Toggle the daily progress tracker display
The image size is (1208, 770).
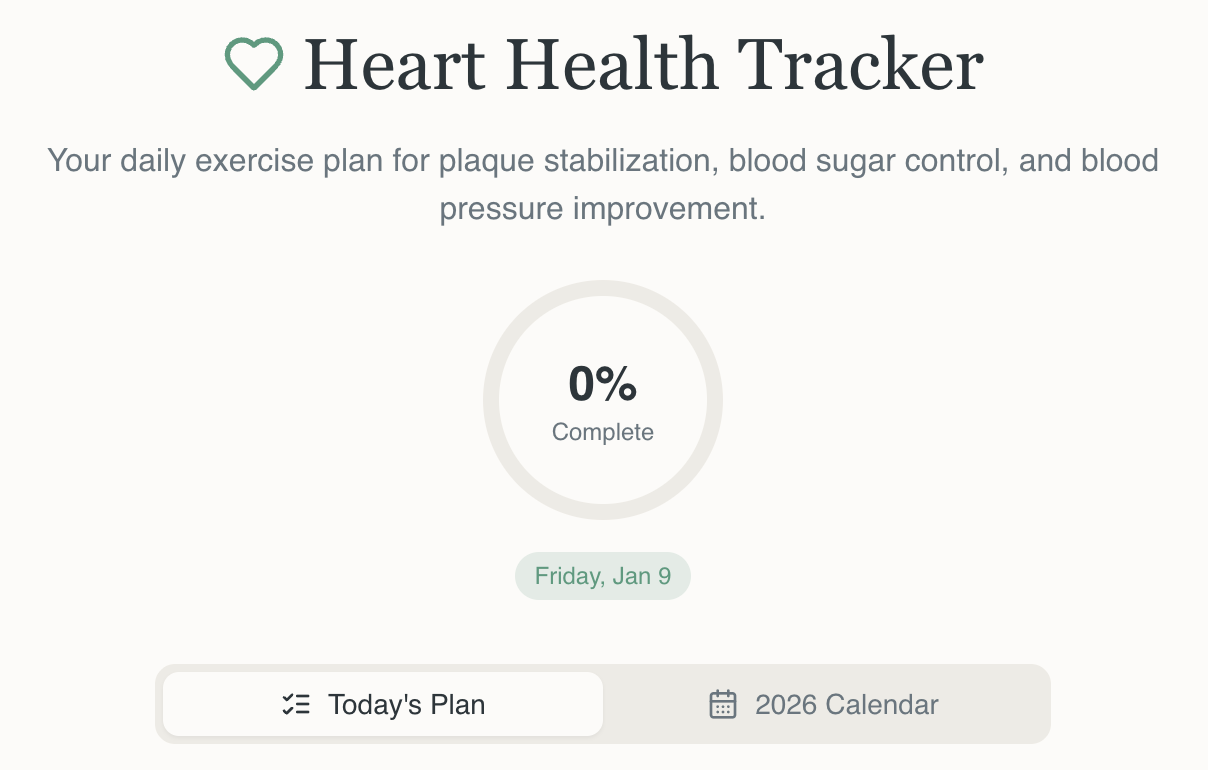[x=602, y=399]
